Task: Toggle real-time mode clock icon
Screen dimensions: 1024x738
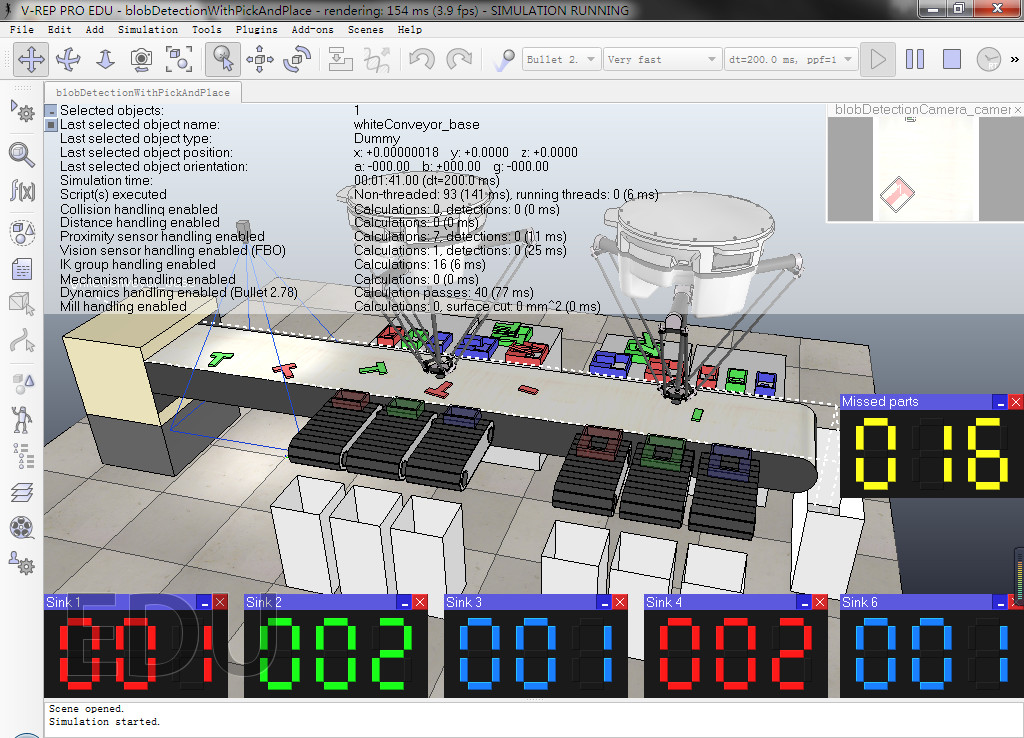Action: coord(989,59)
